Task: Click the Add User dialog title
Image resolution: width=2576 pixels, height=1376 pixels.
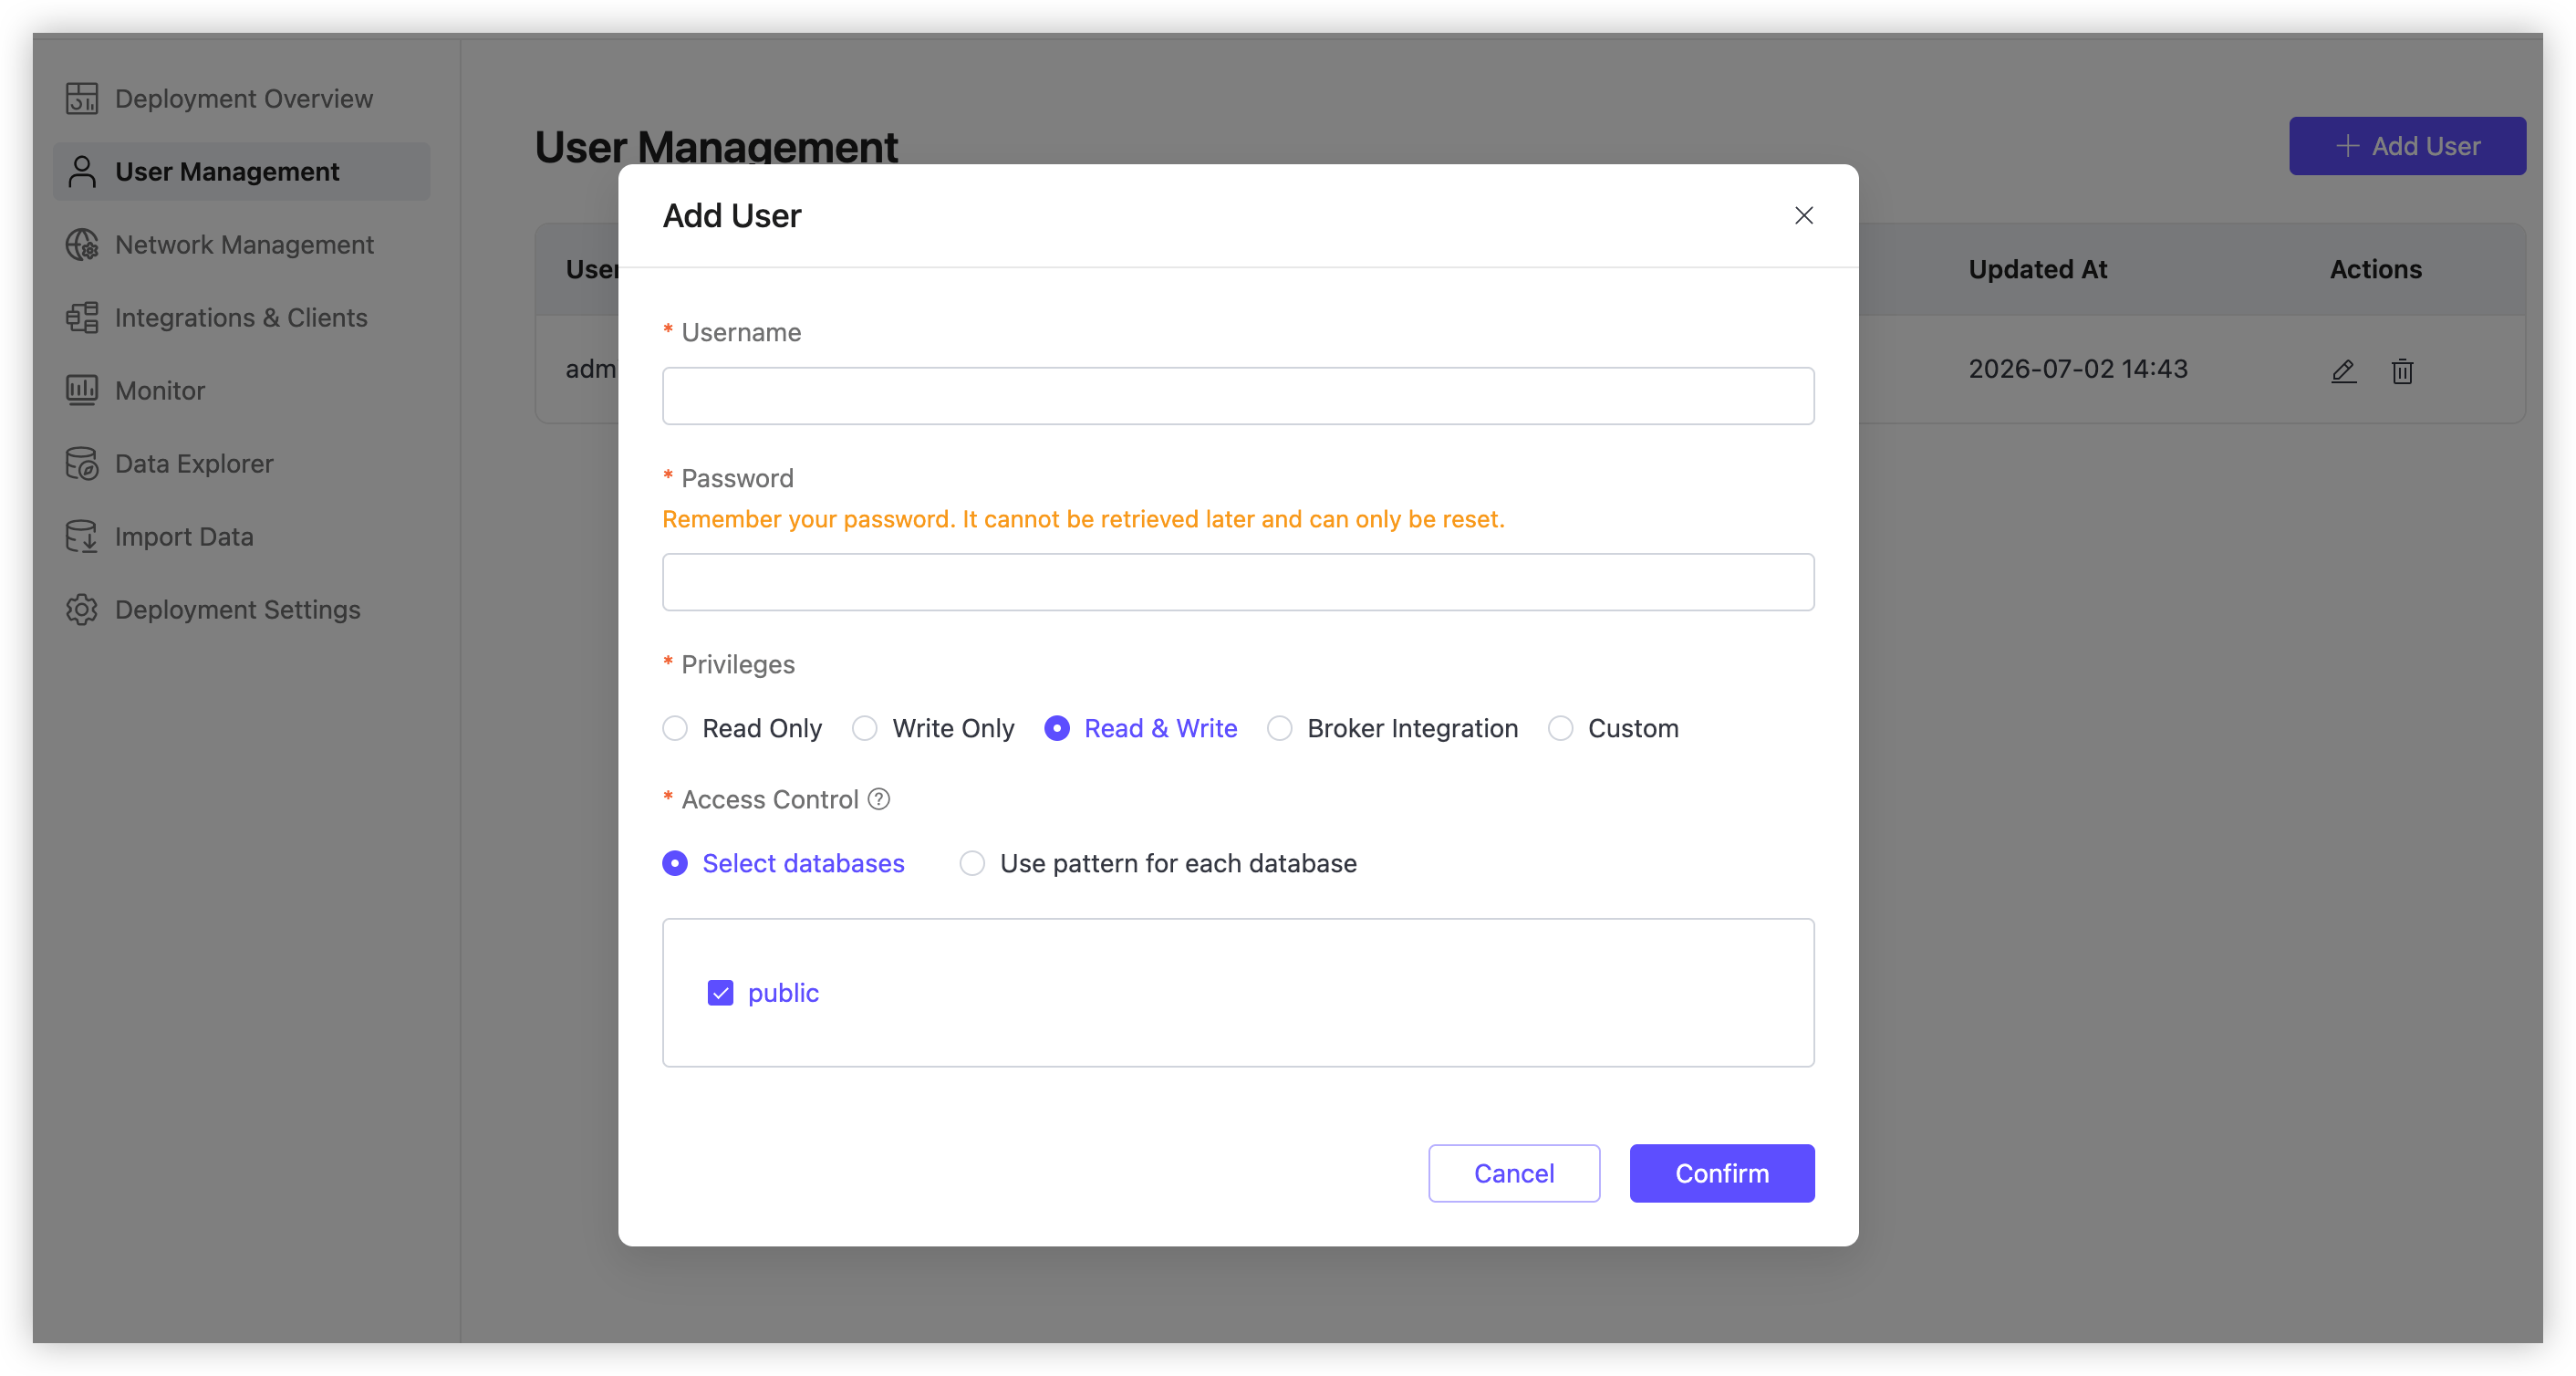Action: (x=732, y=215)
